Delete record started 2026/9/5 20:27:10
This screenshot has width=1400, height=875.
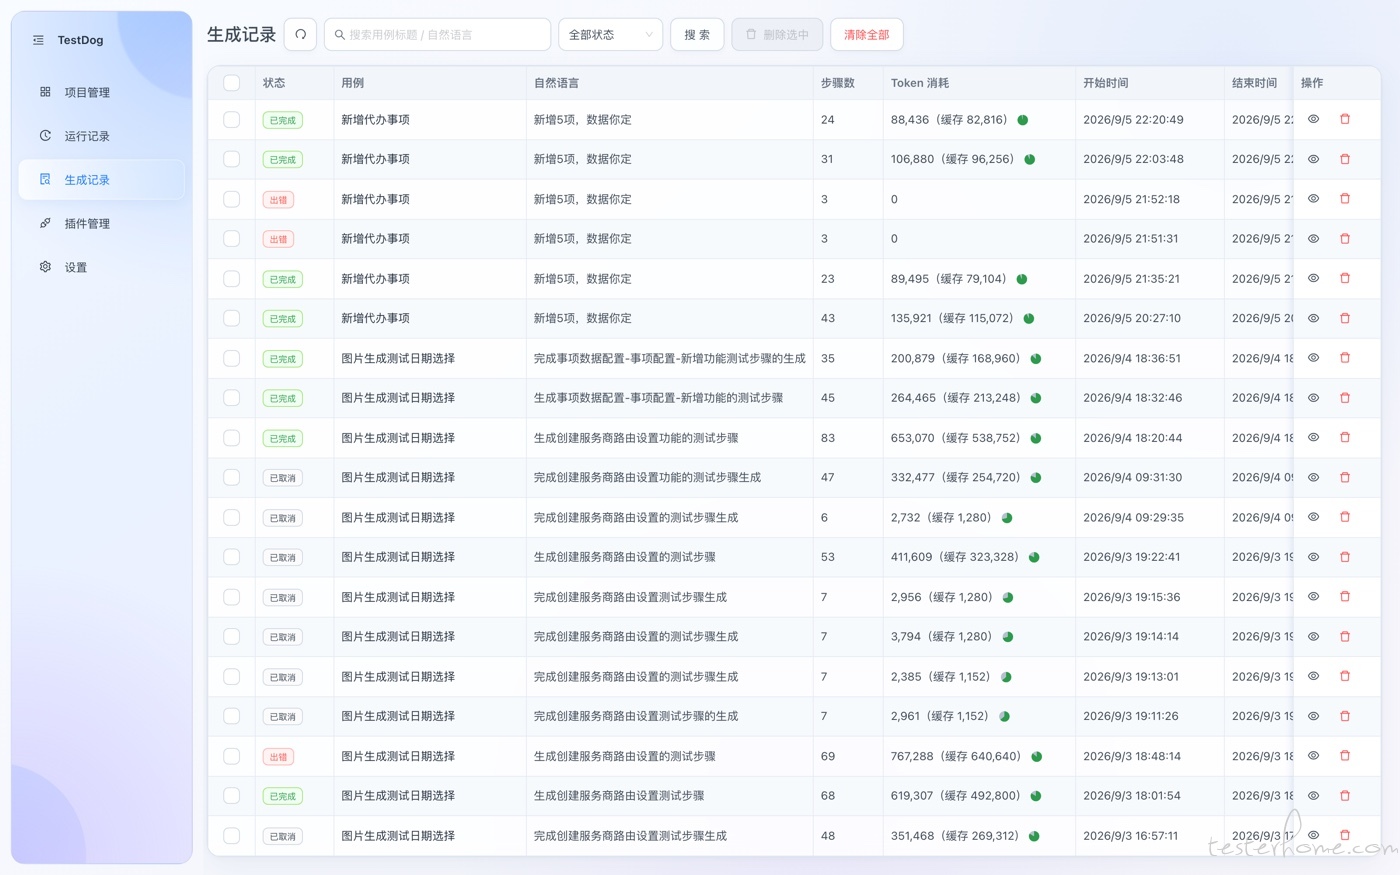1345,318
